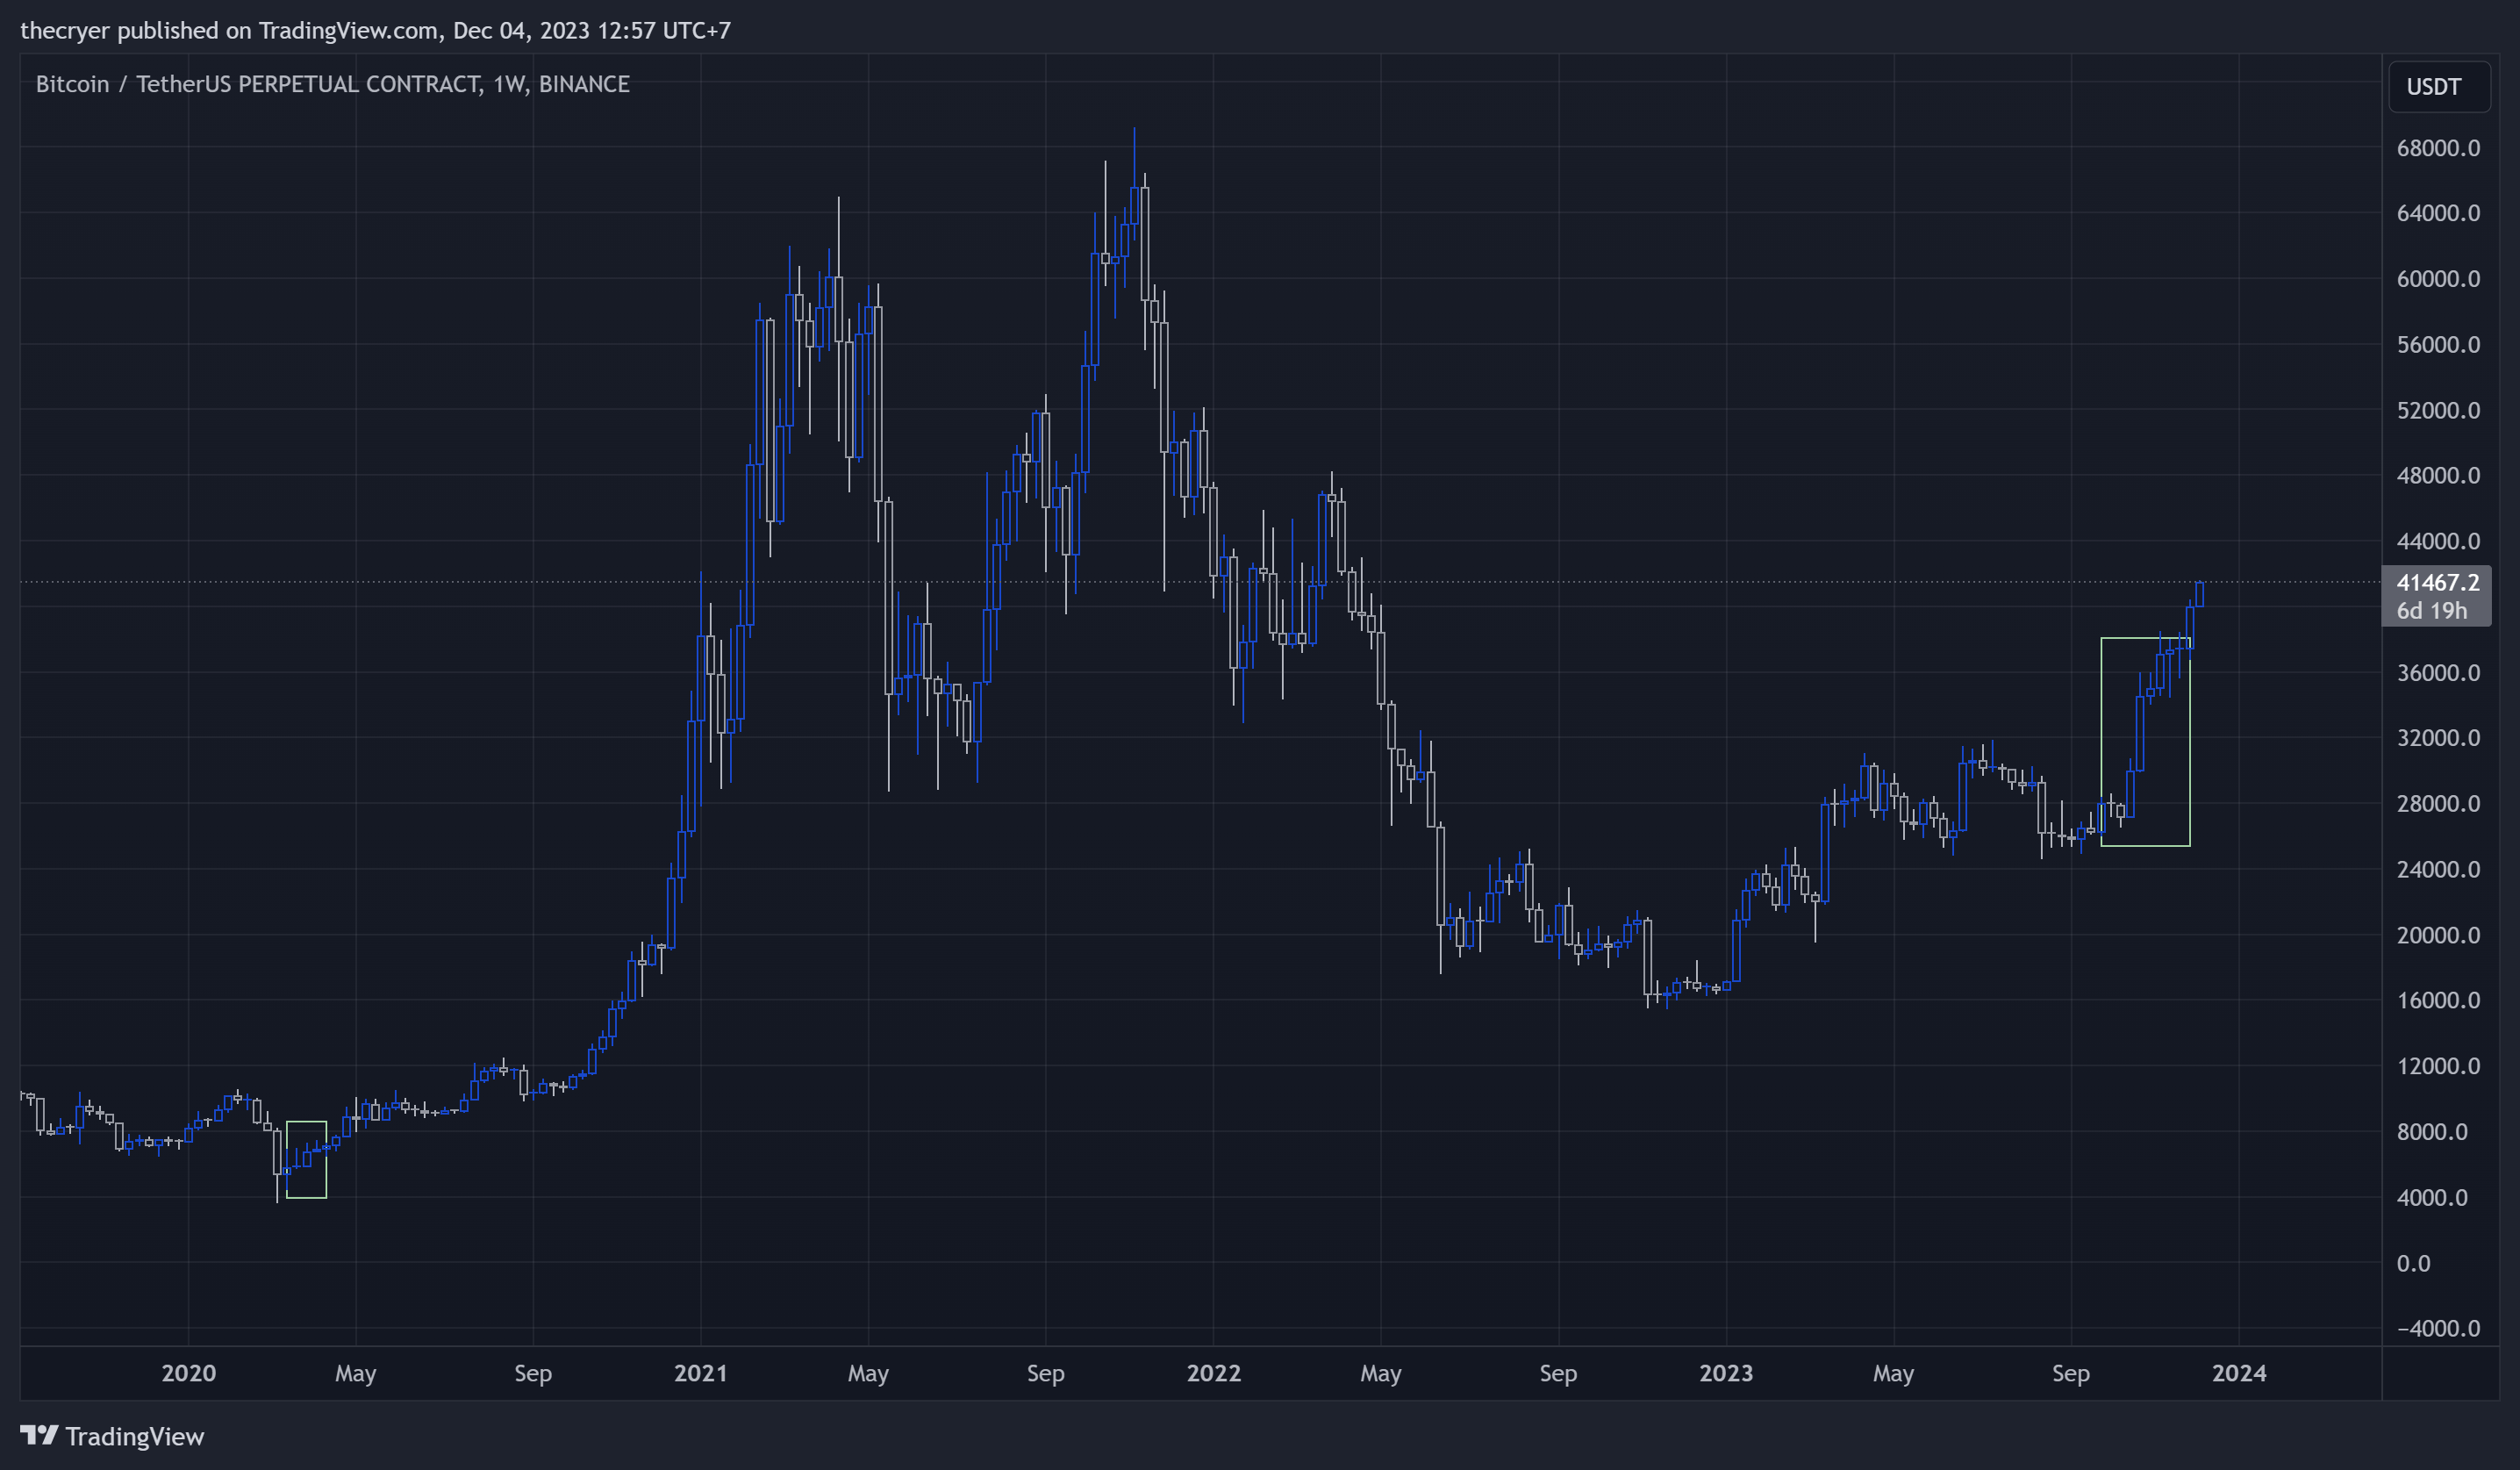Click the 24000.0 price axis label
The image size is (2520, 1470).
coord(2438,869)
